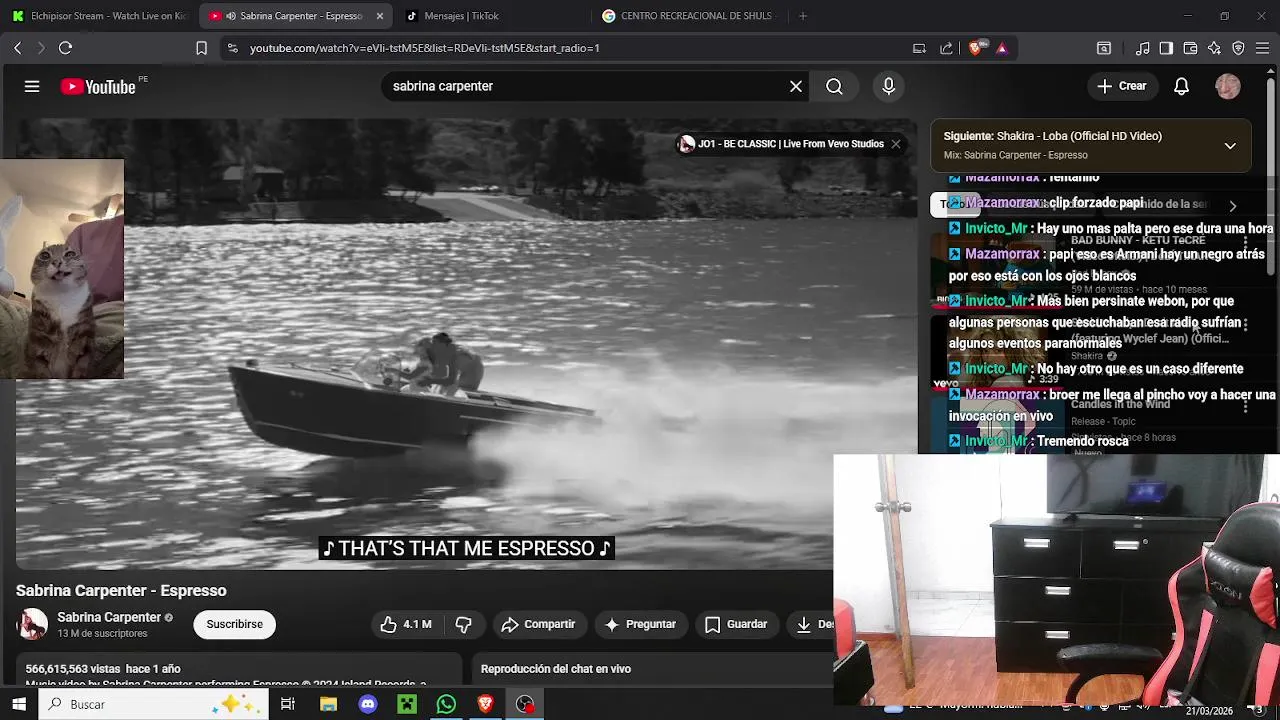Switch to Mensajes TikTok tab
Viewport: 1280px width, 720px height.
[460, 16]
